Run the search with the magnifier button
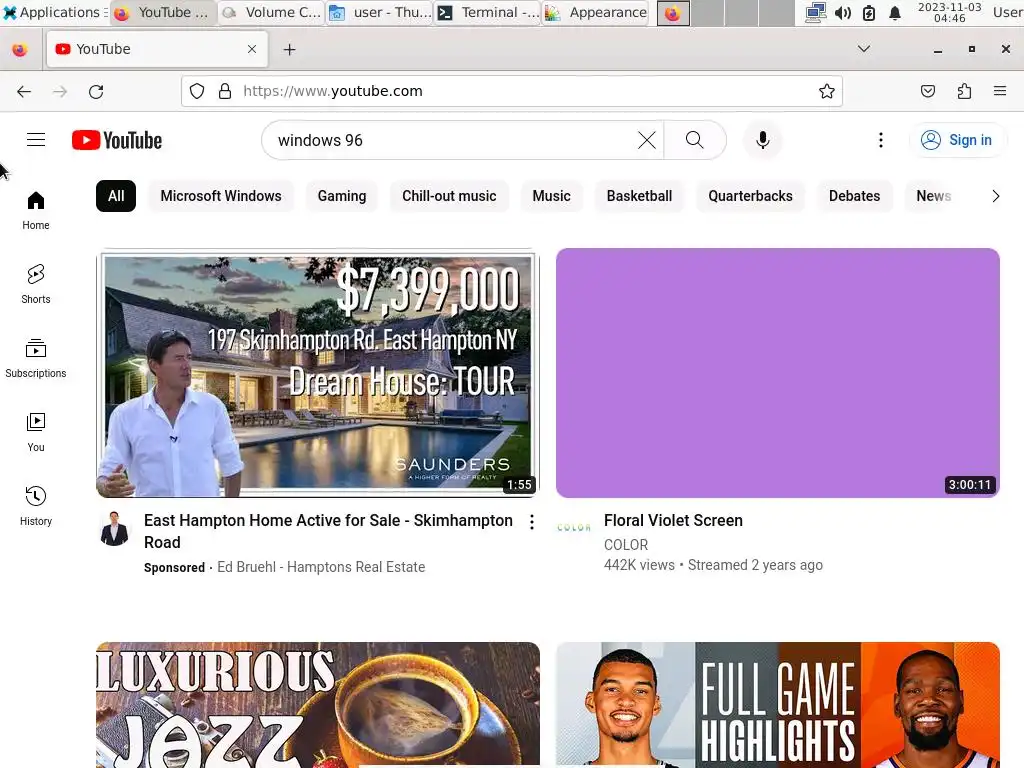This screenshot has width=1024, height=768. click(x=695, y=140)
